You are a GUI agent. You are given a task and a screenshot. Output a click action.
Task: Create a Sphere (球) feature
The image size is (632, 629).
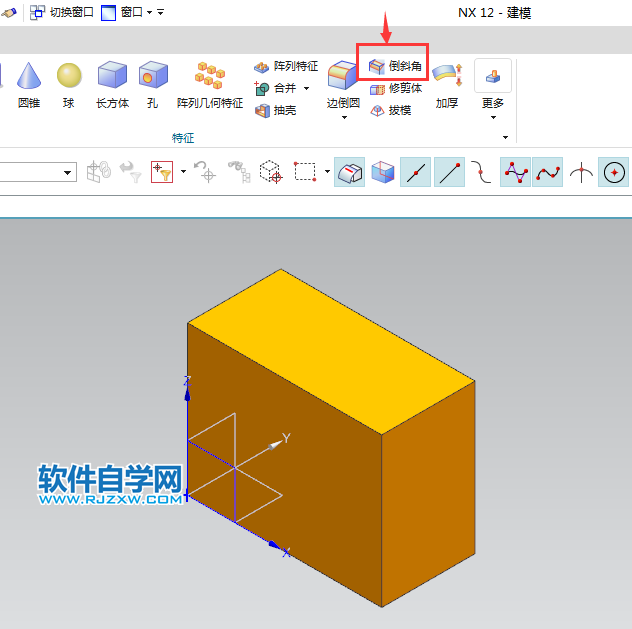point(69,85)
